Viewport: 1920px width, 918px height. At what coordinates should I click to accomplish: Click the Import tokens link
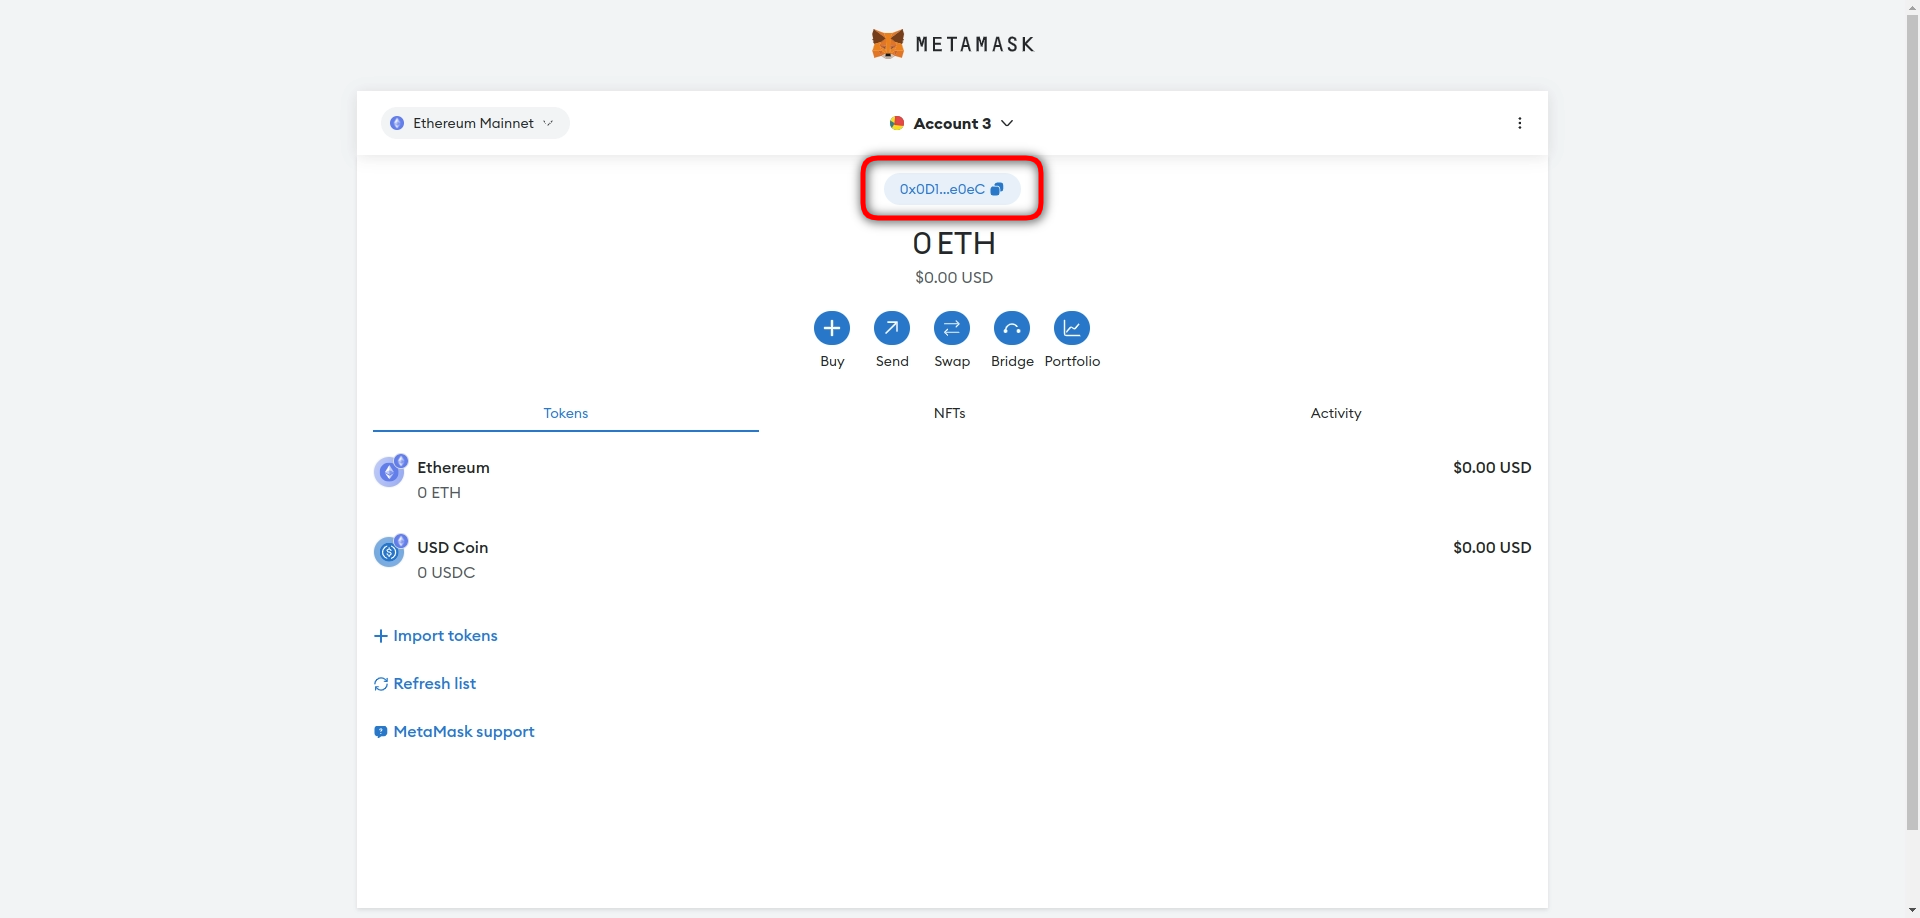[x=435, y=636]
